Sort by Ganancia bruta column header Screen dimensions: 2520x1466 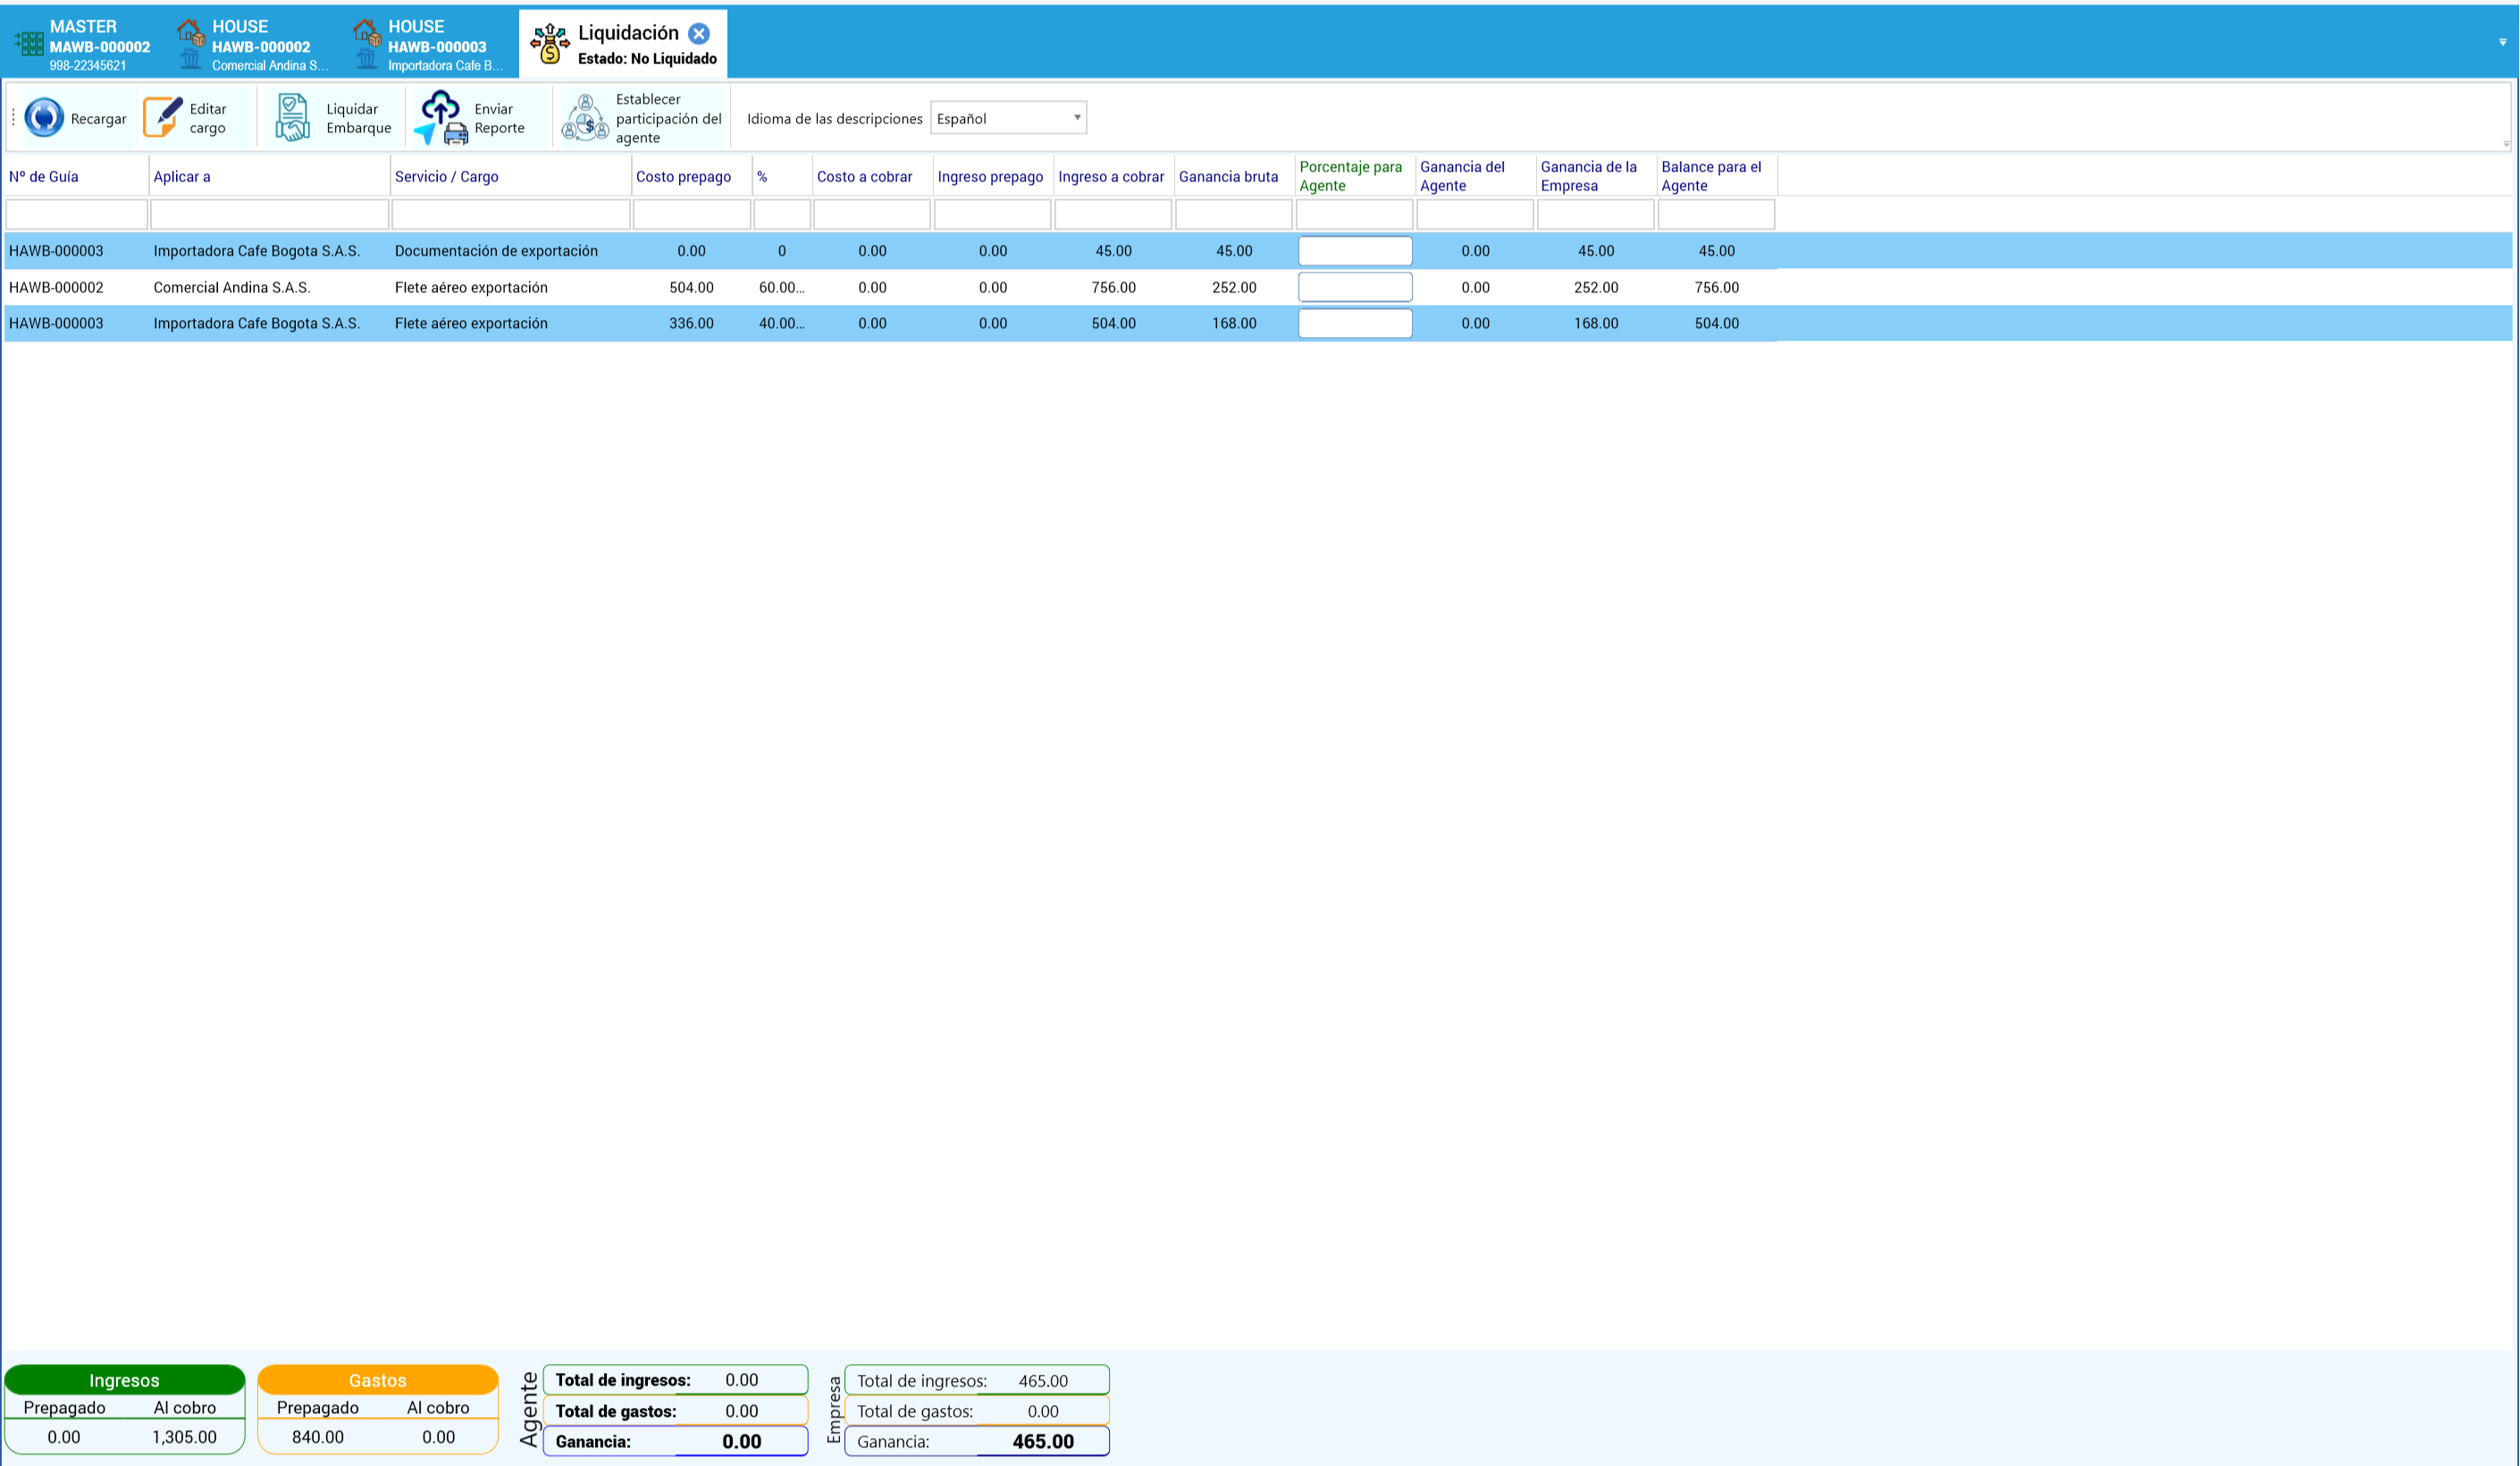[1228, 177]
